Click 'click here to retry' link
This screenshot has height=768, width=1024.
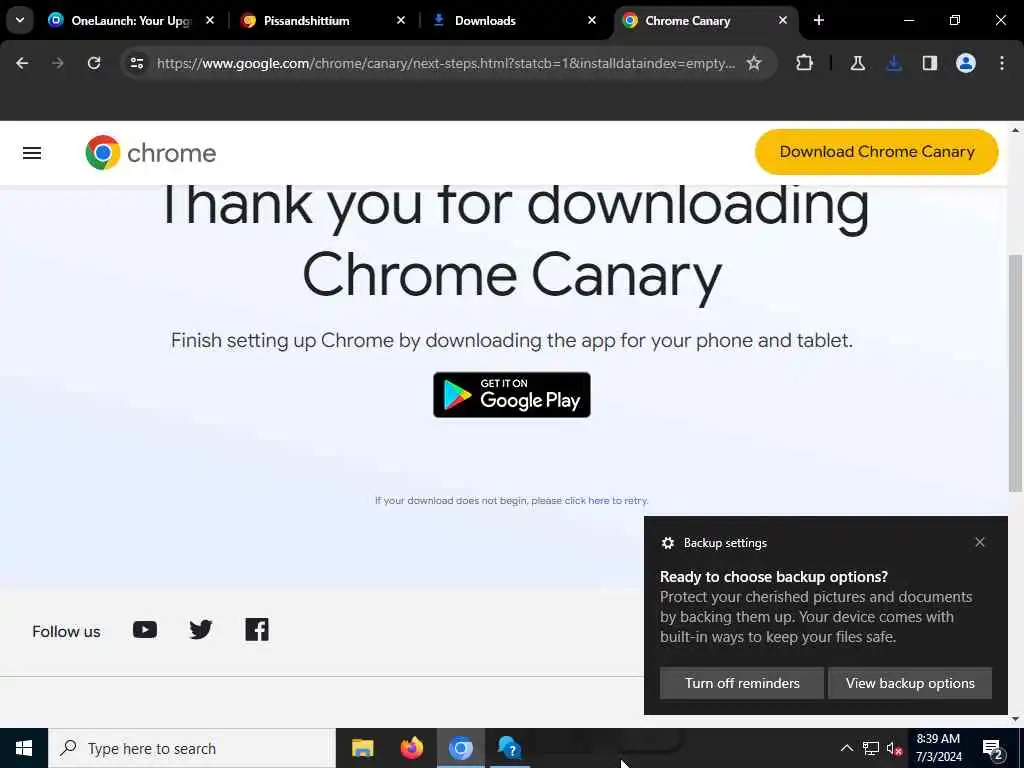click(x=606, y=501)
